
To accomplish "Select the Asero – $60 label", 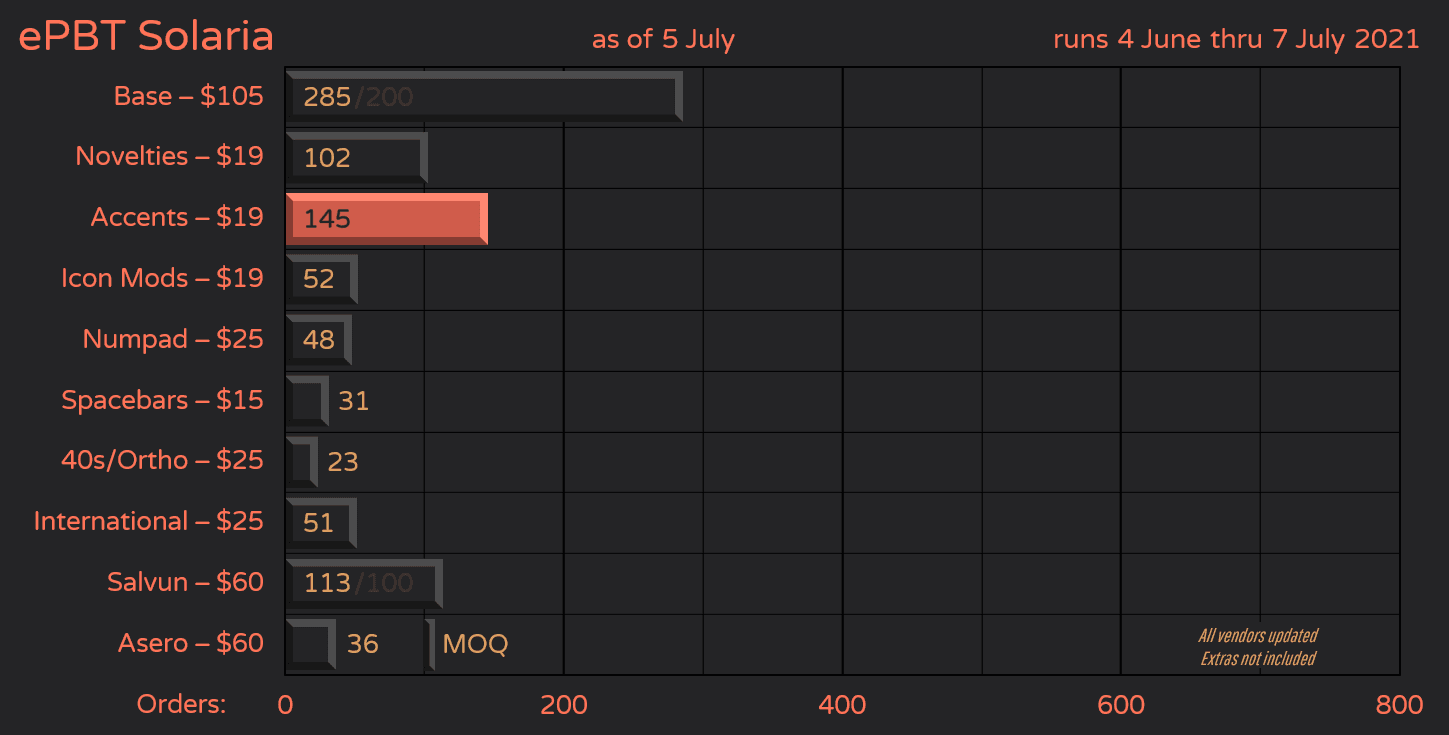I will (x=190, y=644).
